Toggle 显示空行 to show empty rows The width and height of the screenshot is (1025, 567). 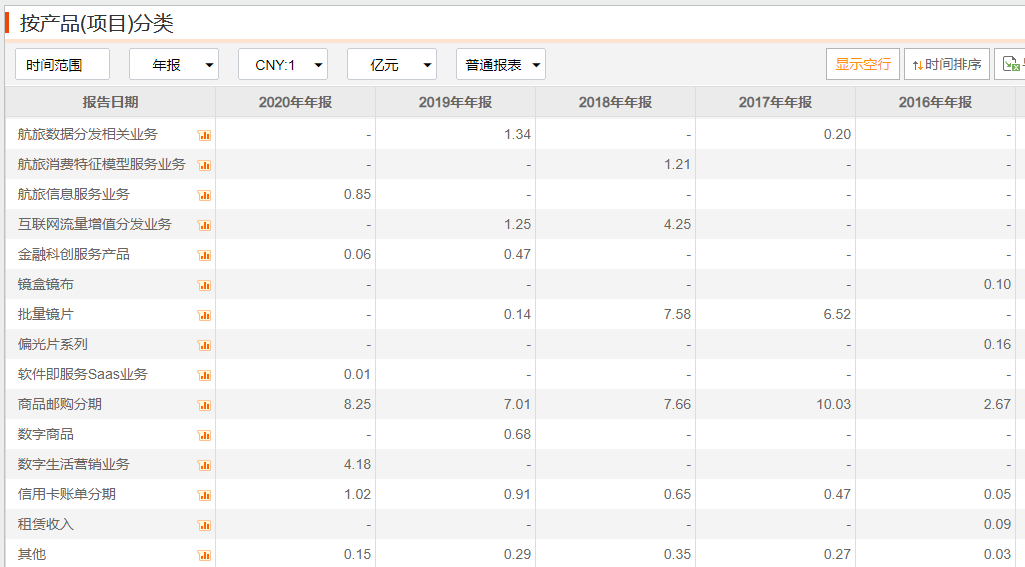point(863,64)
